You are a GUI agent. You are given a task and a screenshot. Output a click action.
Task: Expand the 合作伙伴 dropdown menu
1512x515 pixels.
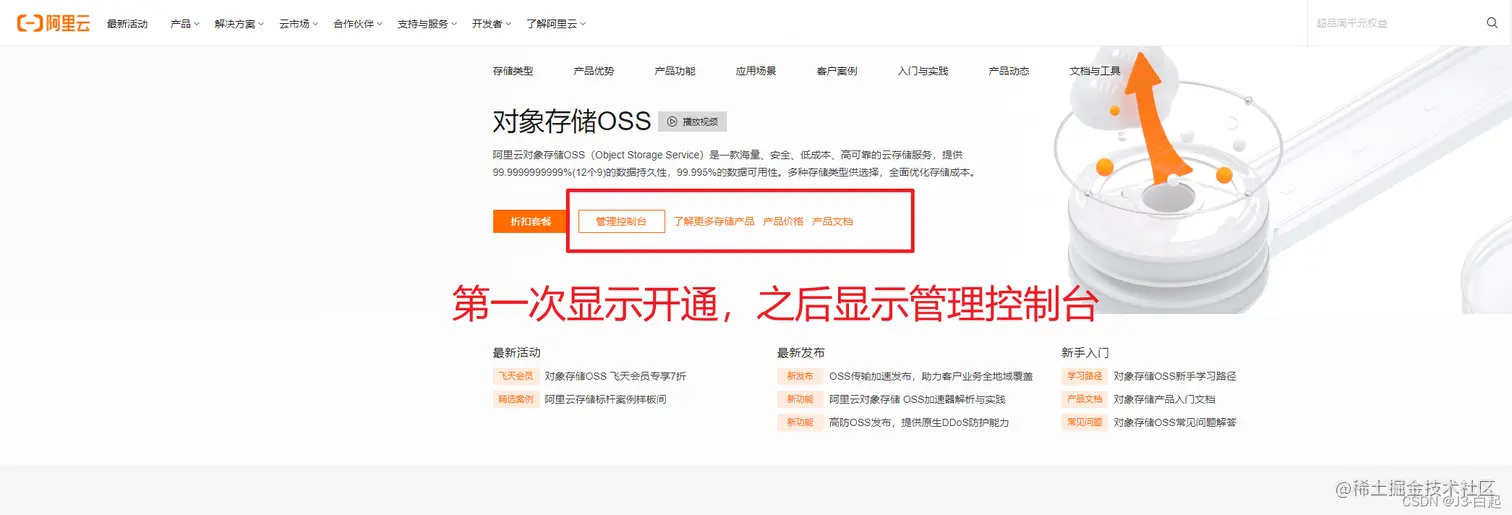click(x=358, y=24)
